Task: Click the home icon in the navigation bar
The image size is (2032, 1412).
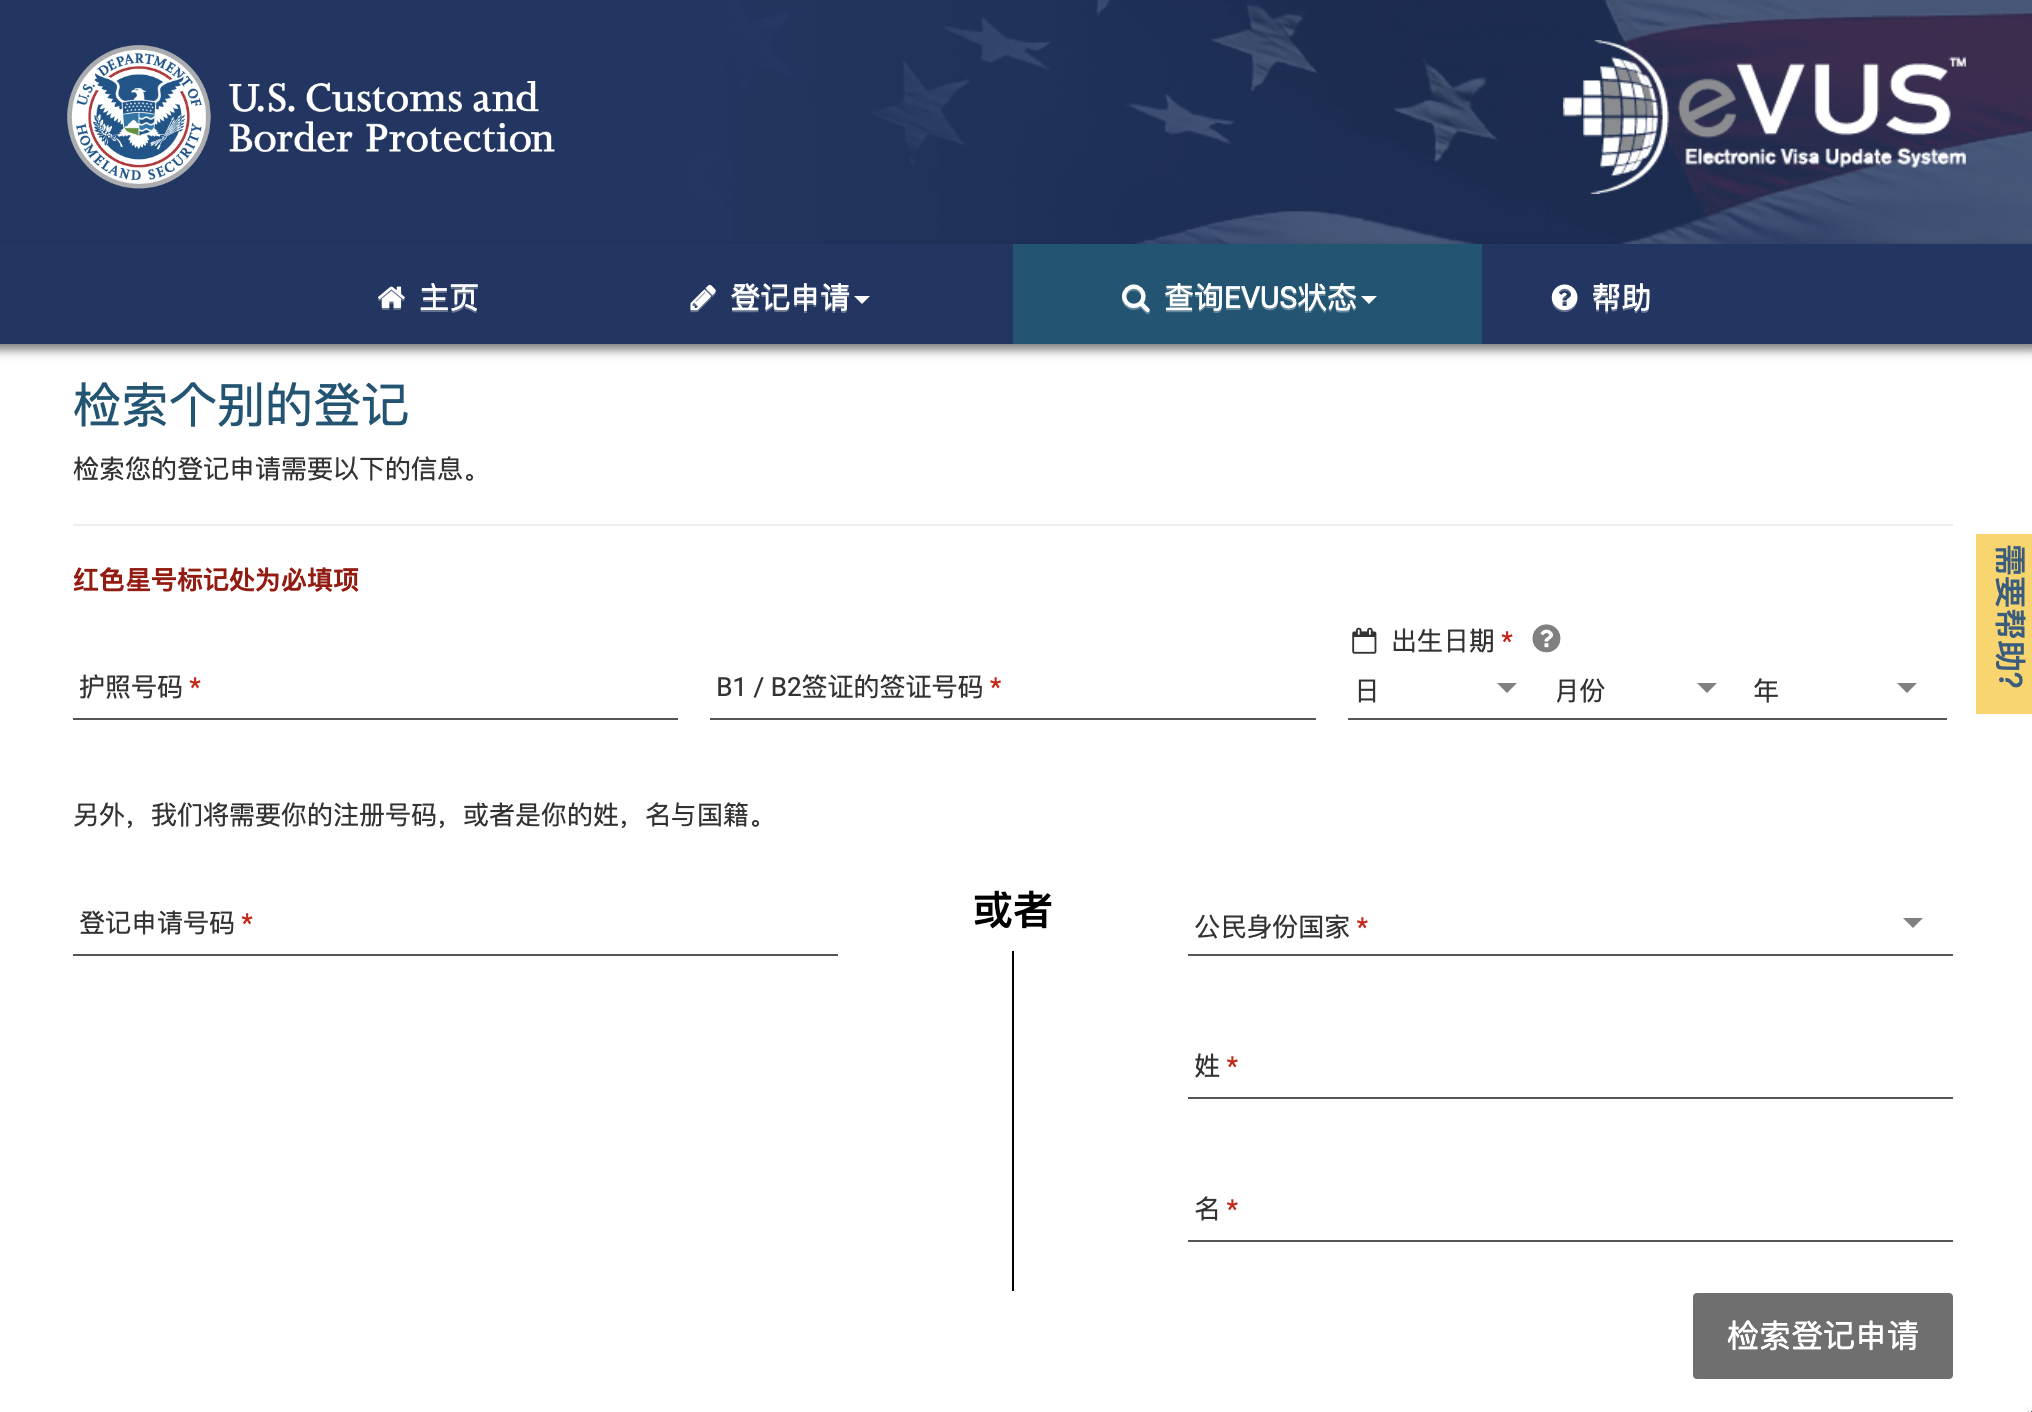Action: coord(392,297)
